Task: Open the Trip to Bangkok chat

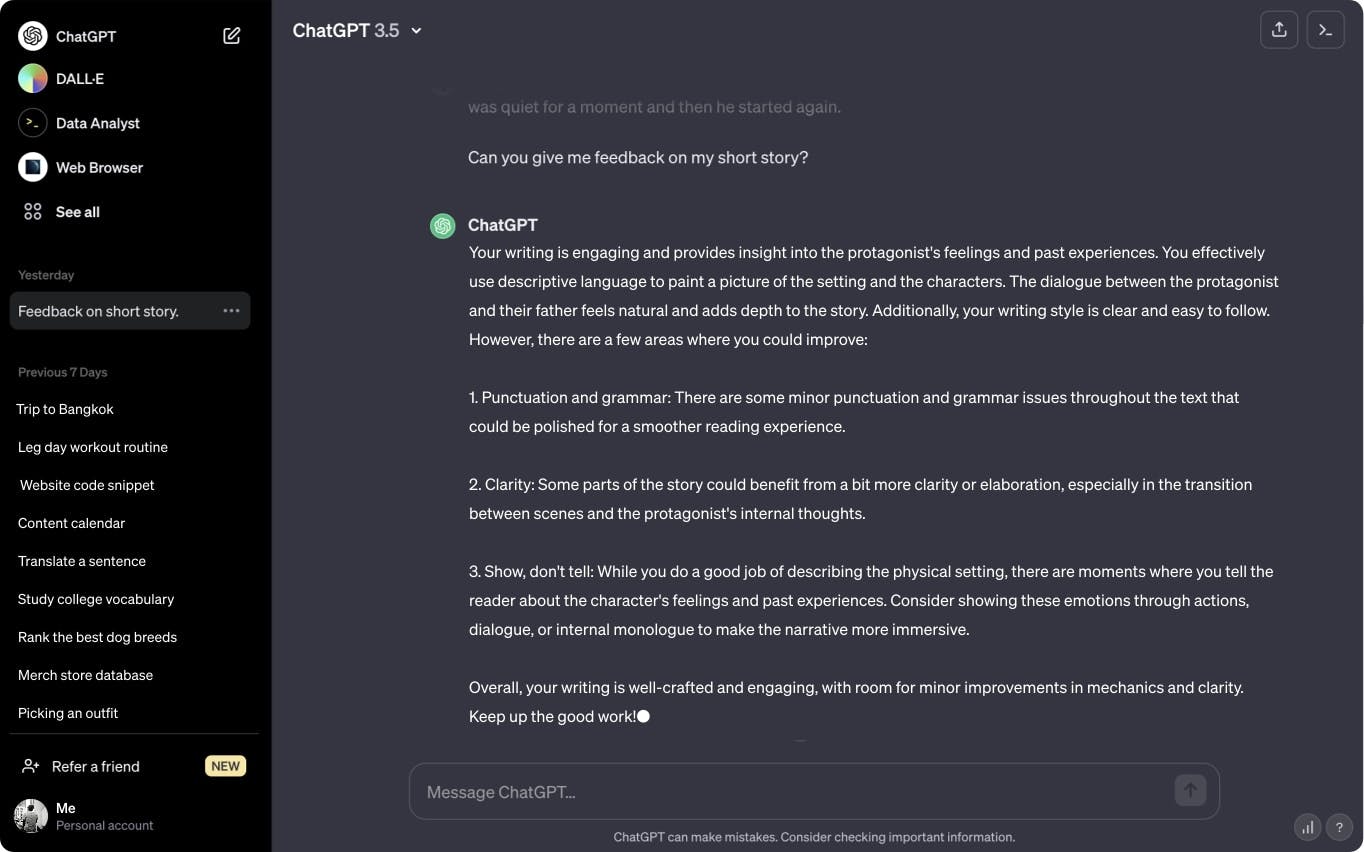Action: (x=66, y=409)
